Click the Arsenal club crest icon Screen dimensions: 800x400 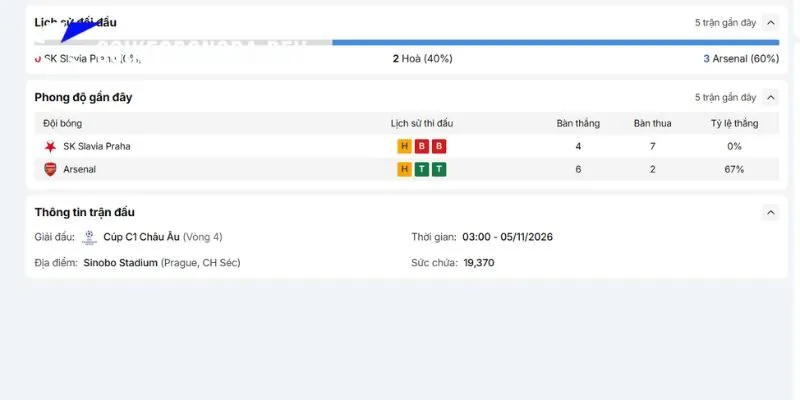(x=50, y=169)
